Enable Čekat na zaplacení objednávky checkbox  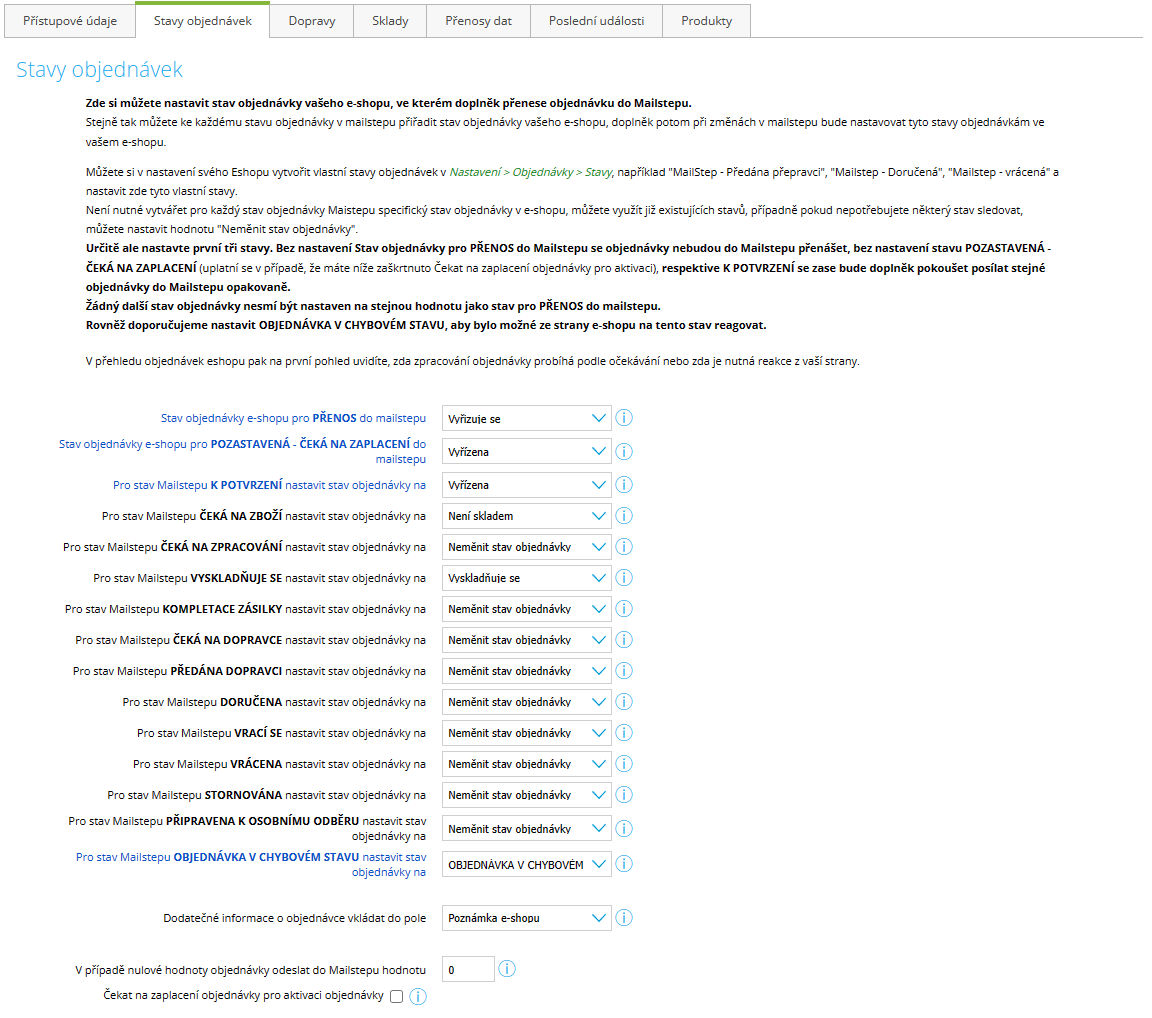pos(397,996)
